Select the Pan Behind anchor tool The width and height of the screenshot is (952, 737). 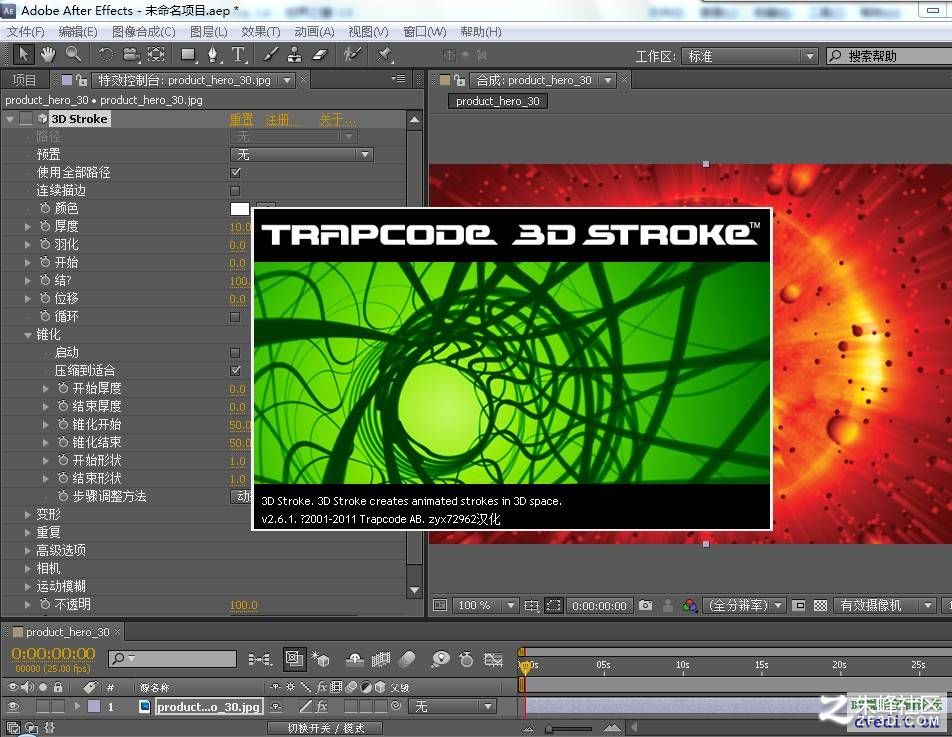click(156, 55)
